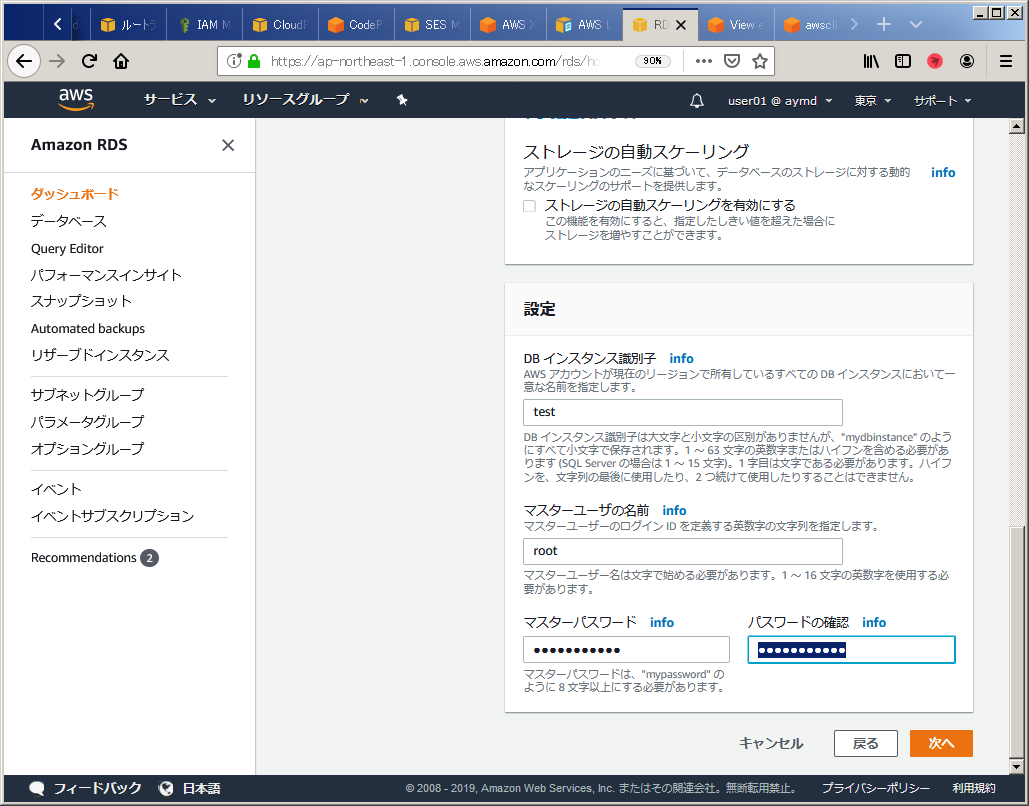This screenshot has height=806, width=1029.
Task: Click the green padlock security icon
Action: (255, 61)
